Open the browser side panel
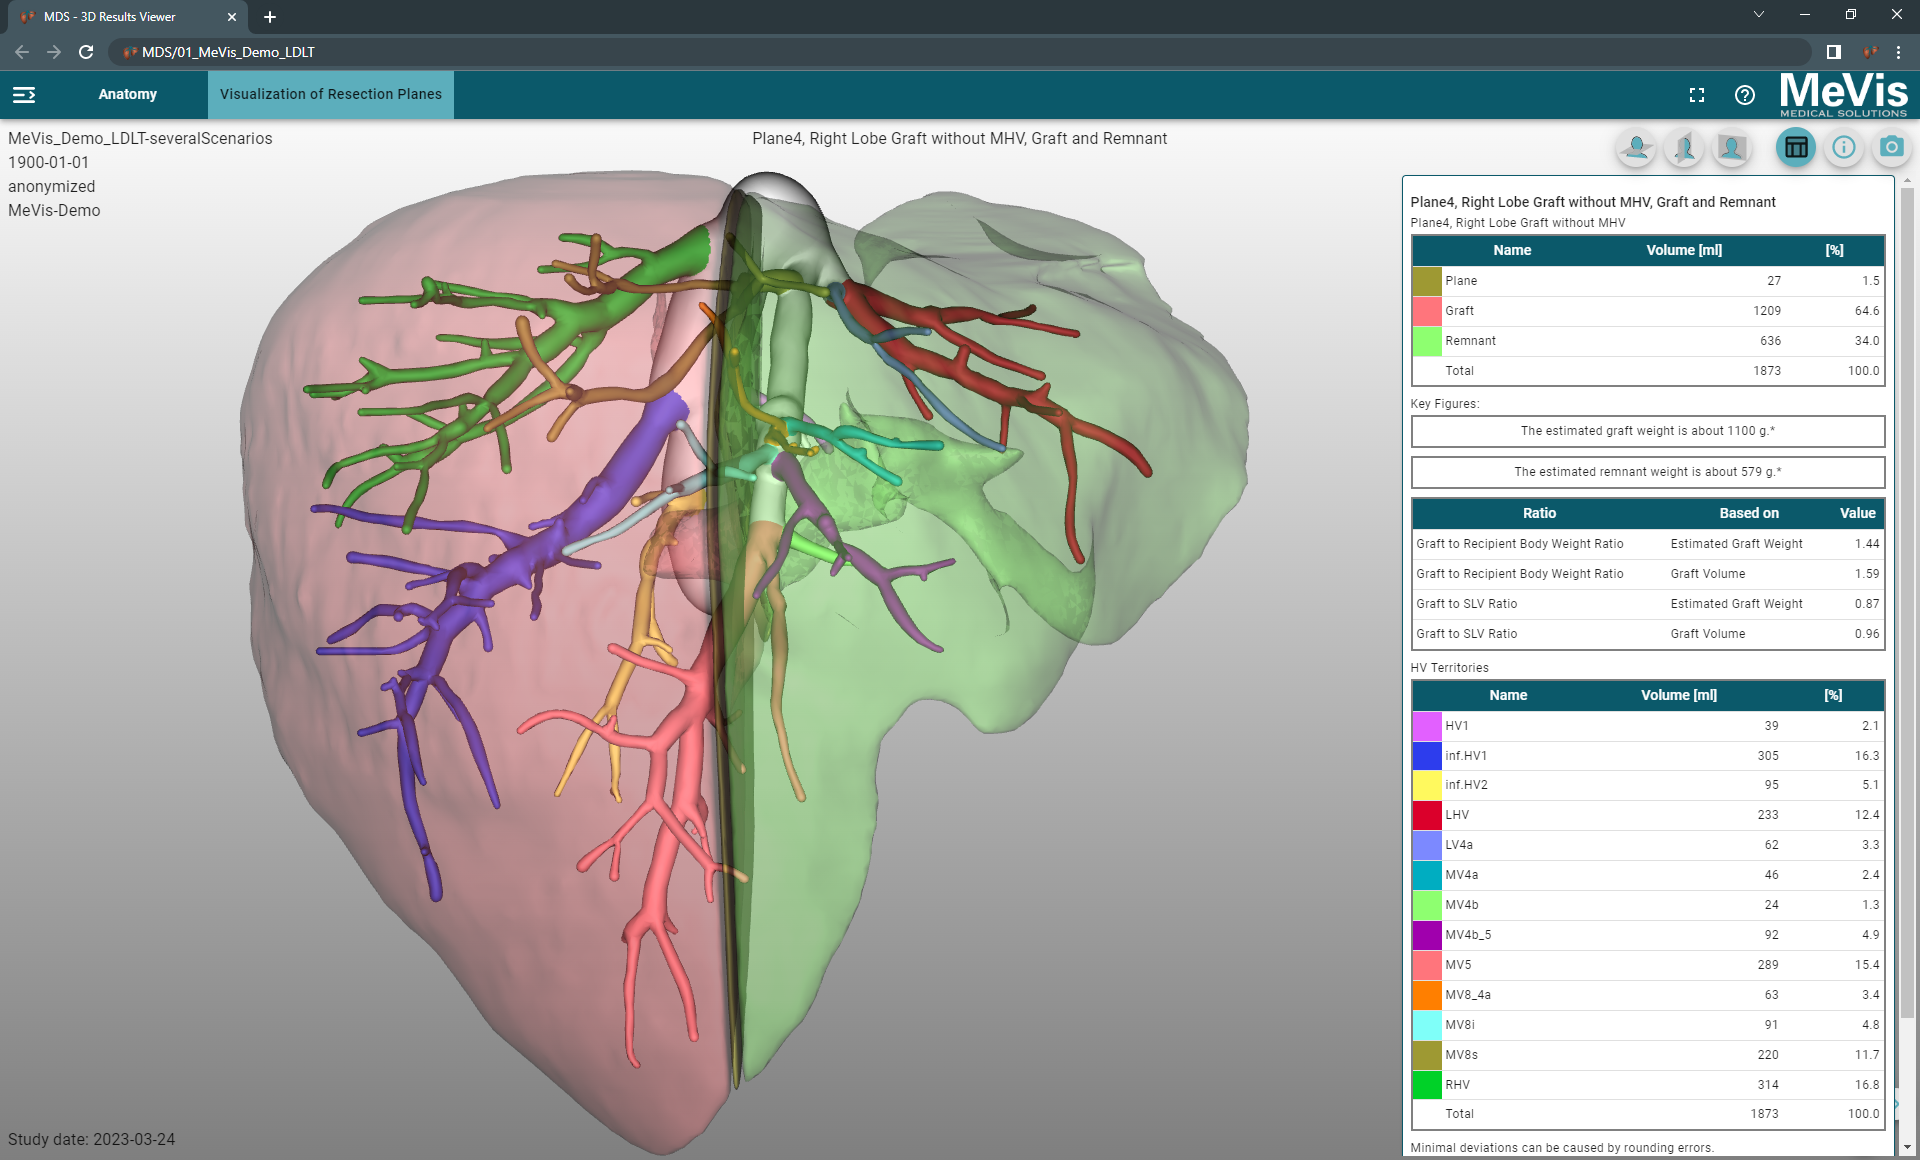Viewport: 1920px width, 1160px height. coord(1834,52)
